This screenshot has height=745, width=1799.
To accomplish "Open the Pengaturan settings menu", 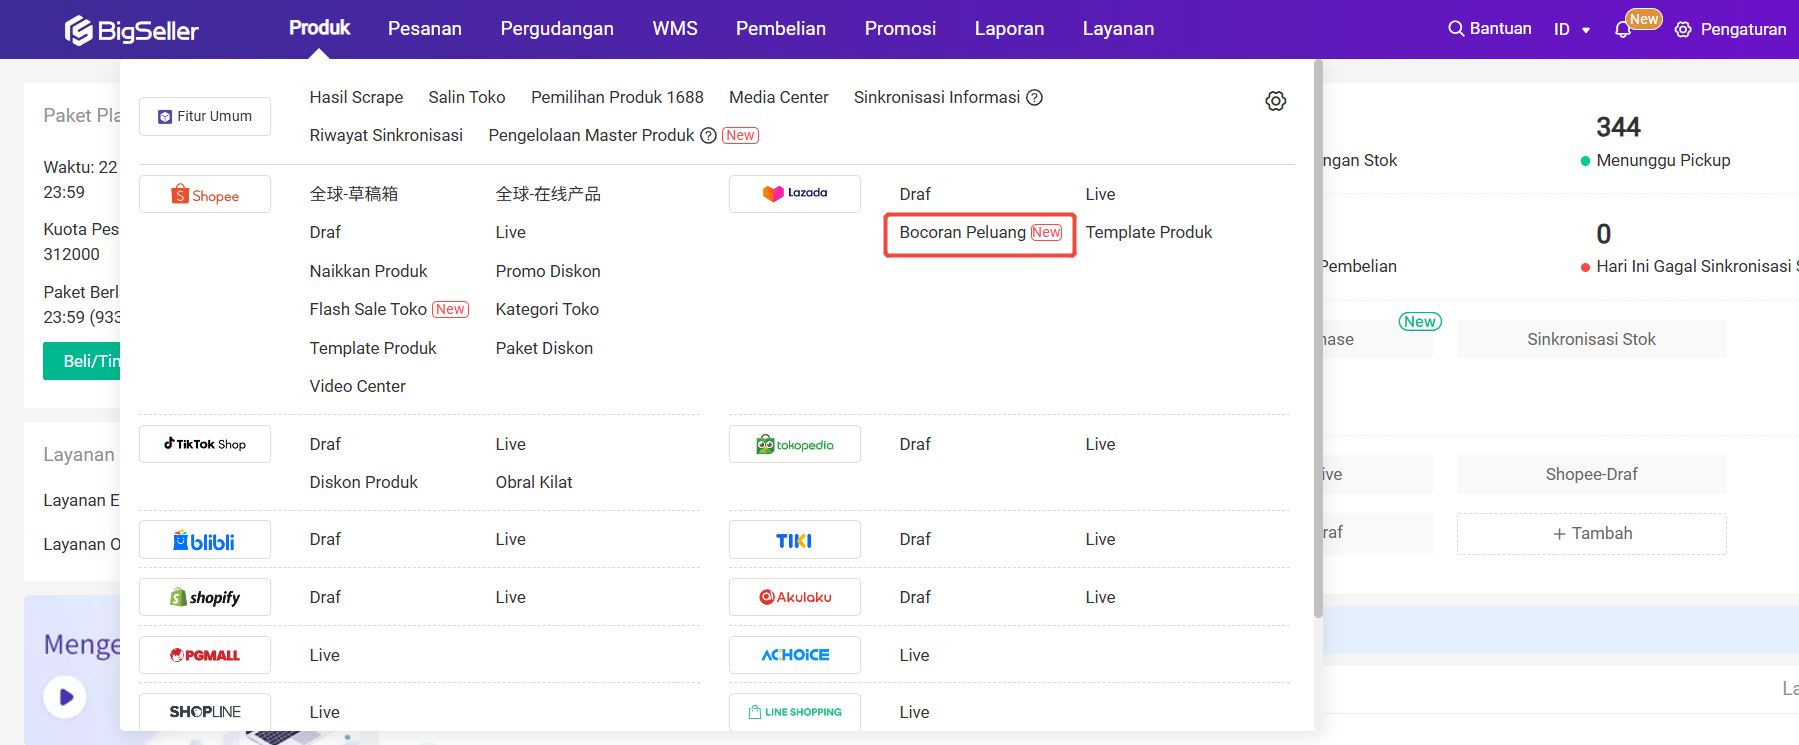I will (x=1731, y=30).
